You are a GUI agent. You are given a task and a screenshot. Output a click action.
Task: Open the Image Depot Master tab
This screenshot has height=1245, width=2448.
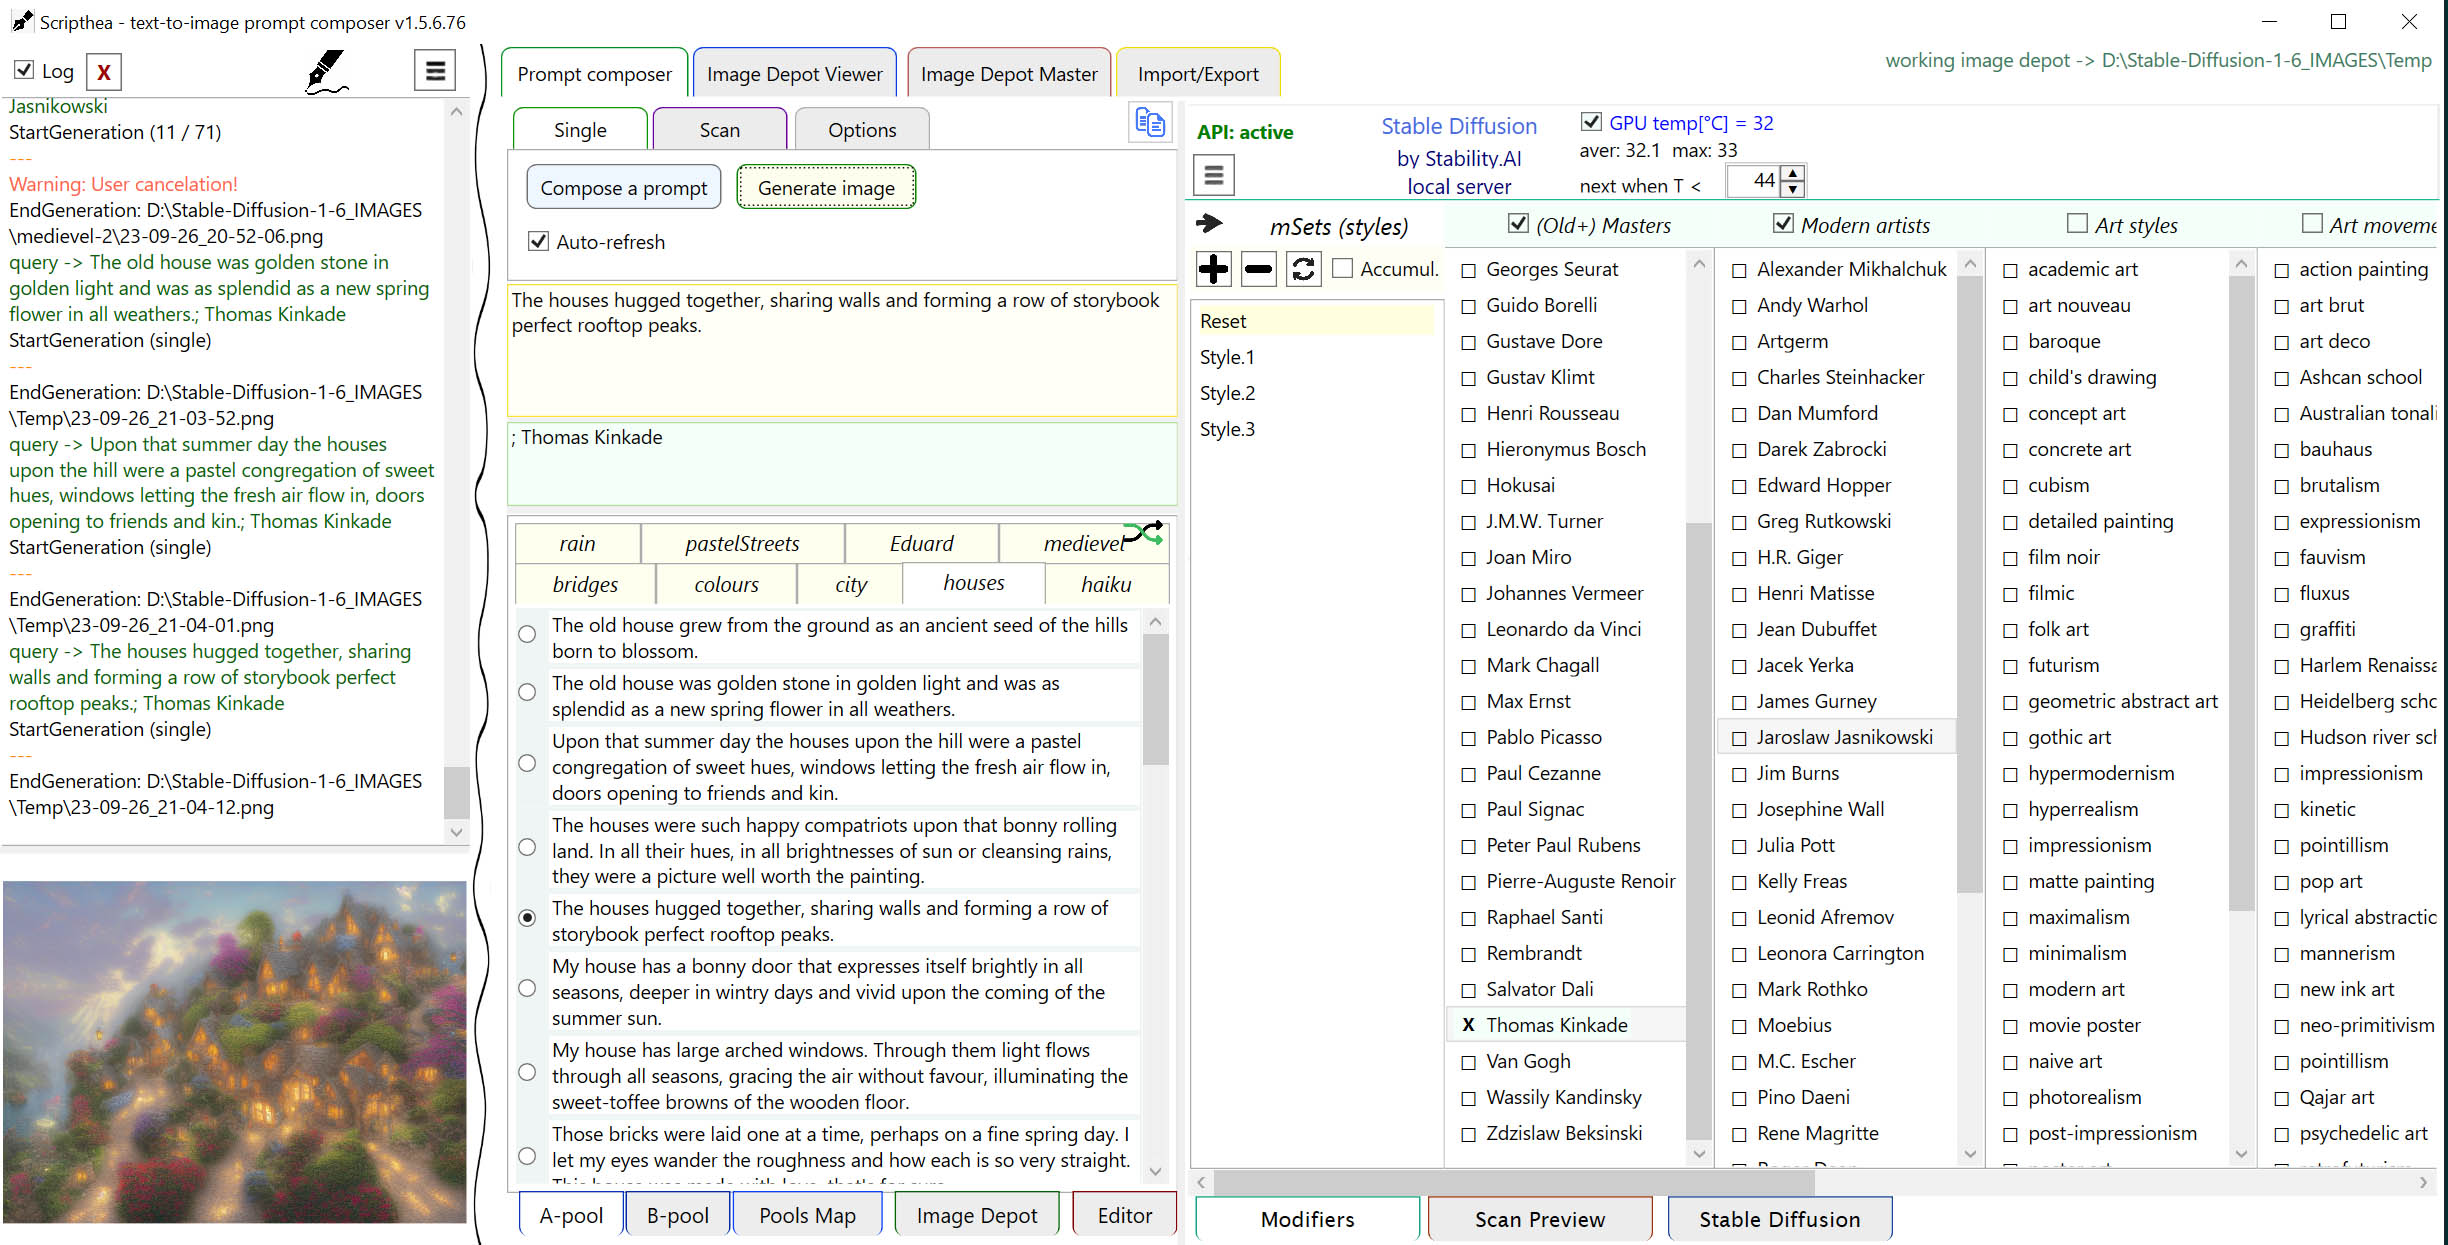tap(1009, 74)
